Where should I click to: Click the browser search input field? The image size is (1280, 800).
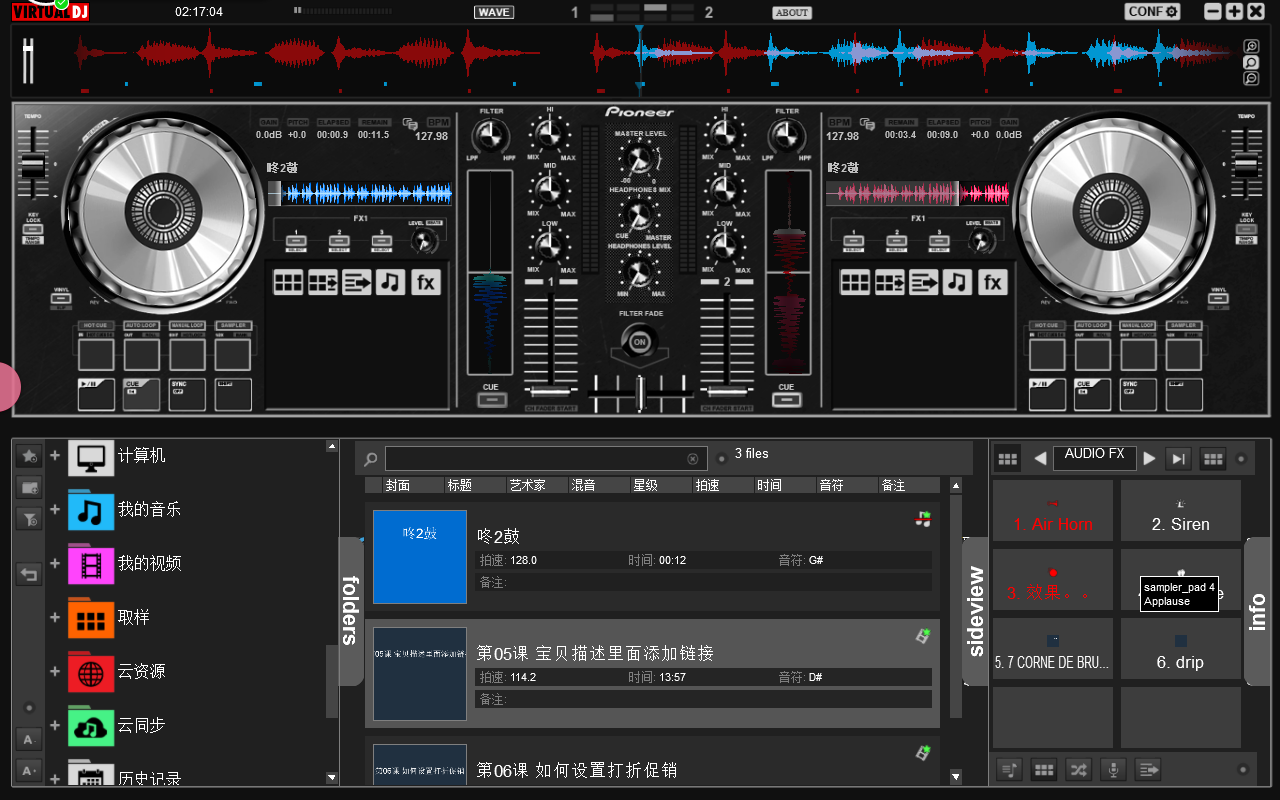click(546, 459)
